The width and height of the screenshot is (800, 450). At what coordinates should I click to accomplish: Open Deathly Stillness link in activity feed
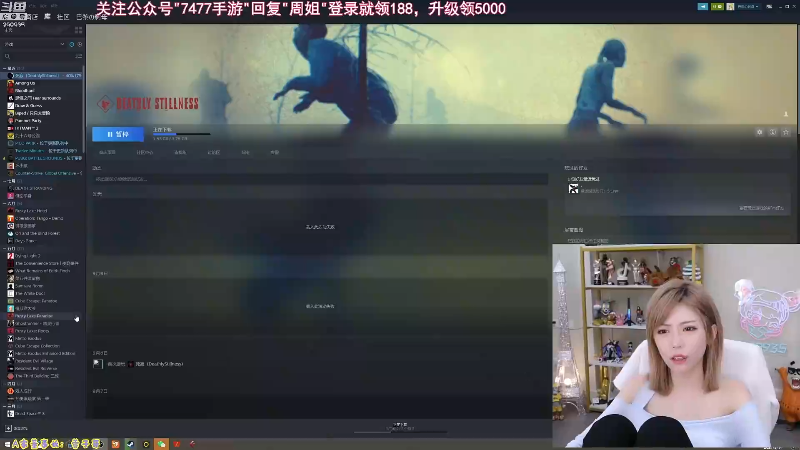coord(160,364)
